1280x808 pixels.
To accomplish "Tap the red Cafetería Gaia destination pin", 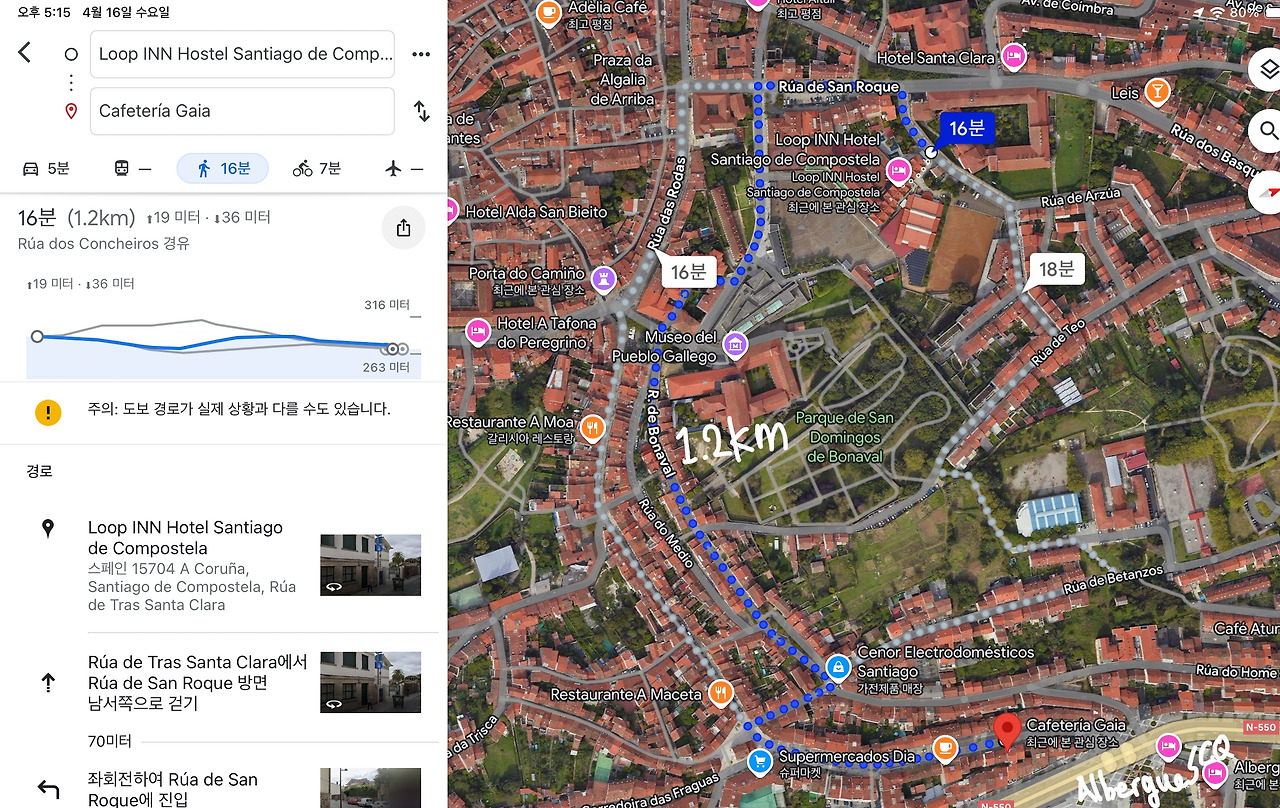I will 1007,731.
